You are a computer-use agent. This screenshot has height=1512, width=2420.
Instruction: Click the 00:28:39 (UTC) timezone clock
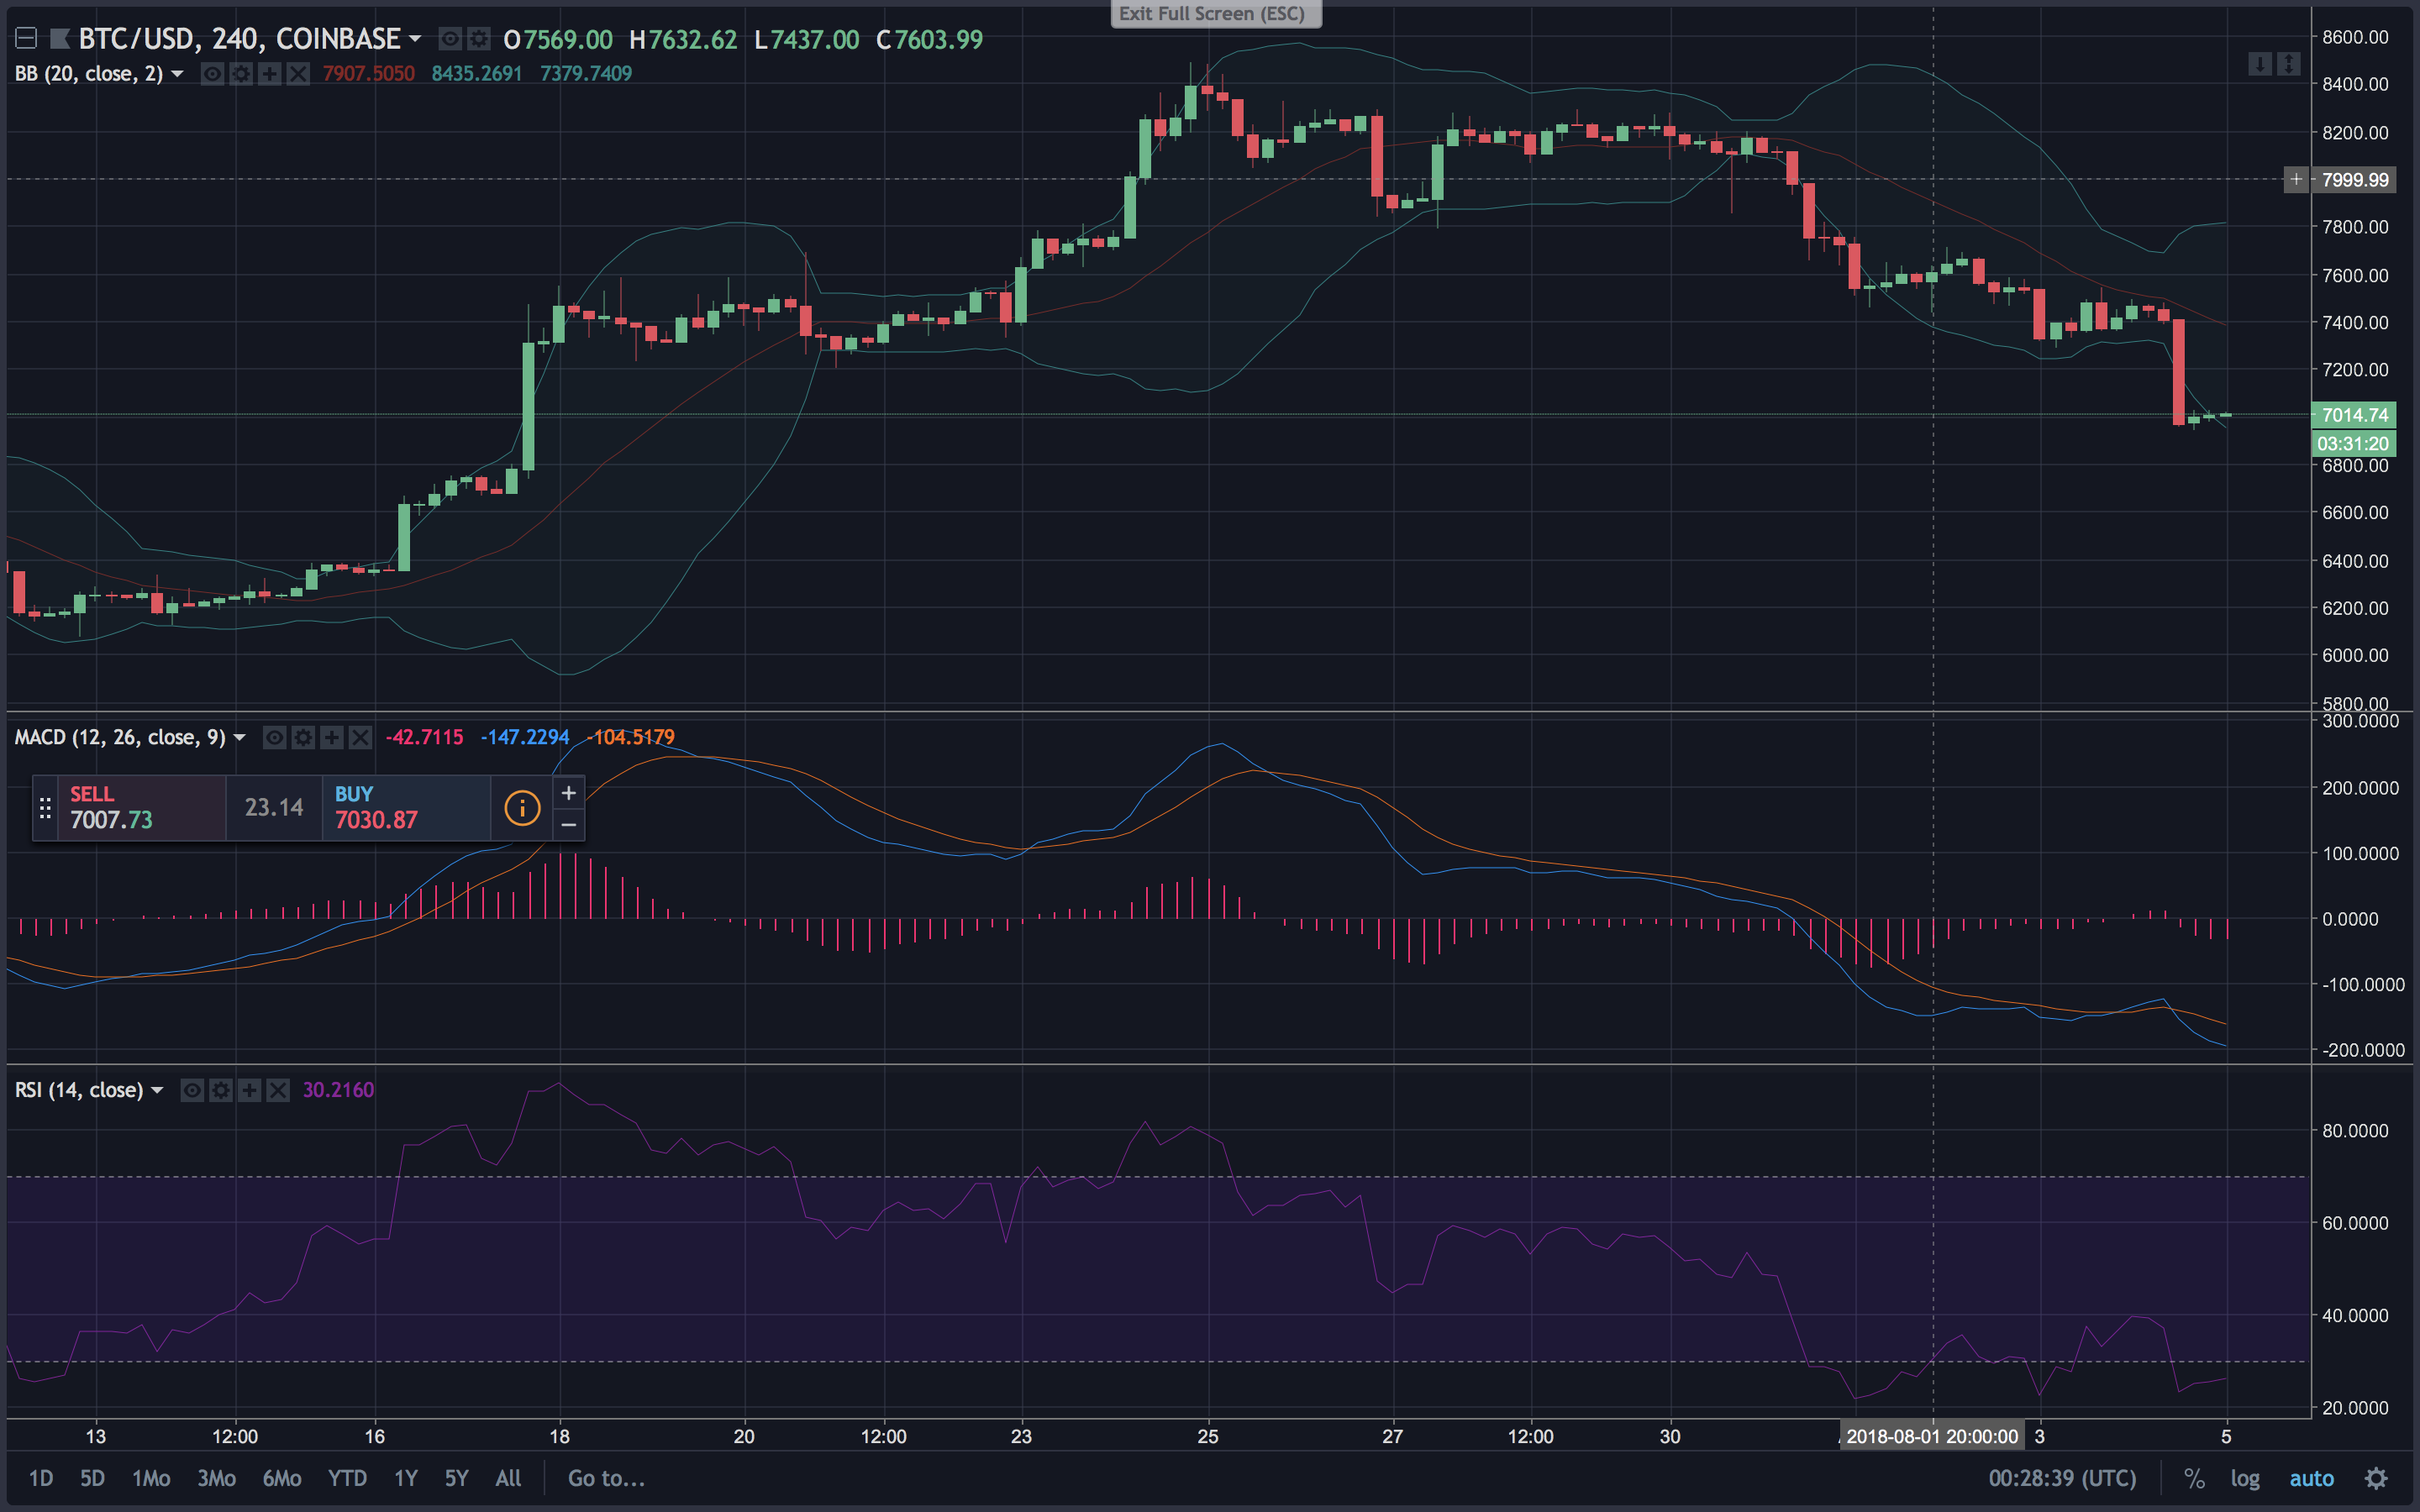pyautogui.click(x=2062, y=1478)
